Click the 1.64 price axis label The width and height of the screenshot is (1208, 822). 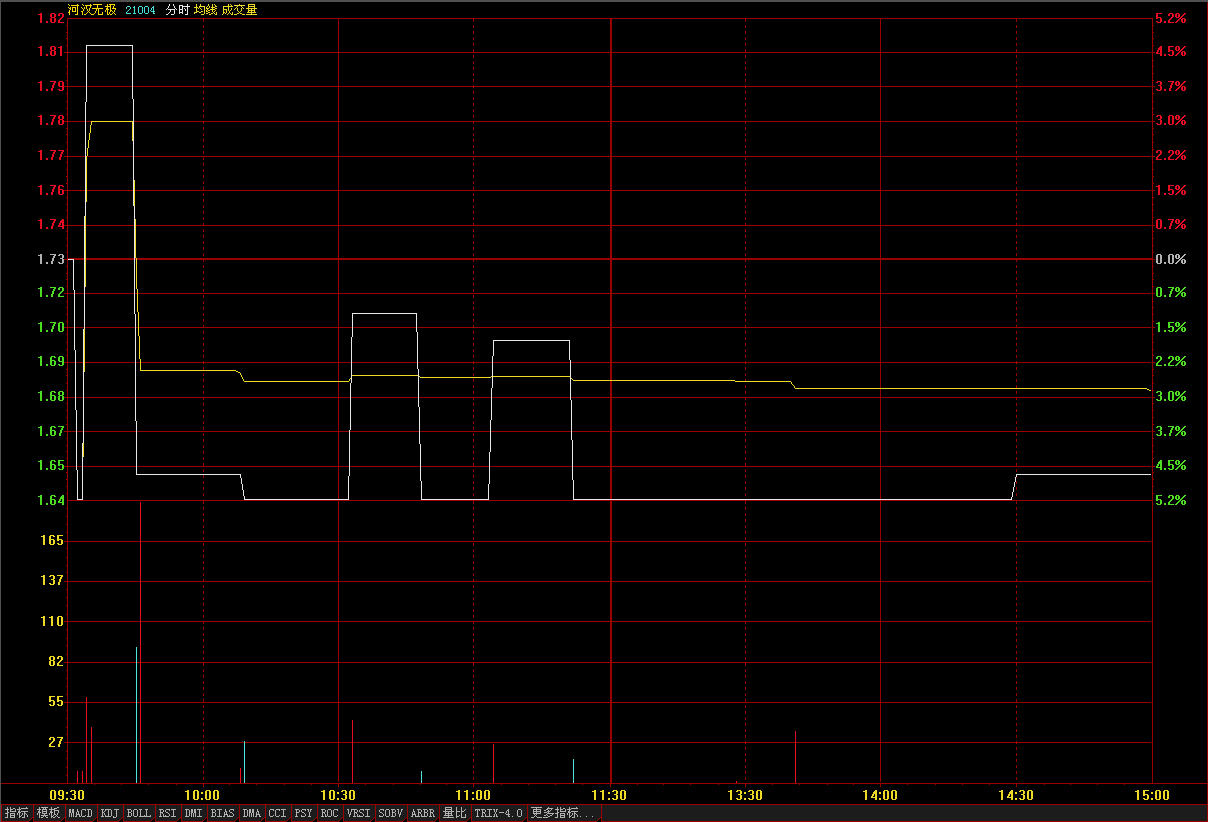[x=50, y=500]
